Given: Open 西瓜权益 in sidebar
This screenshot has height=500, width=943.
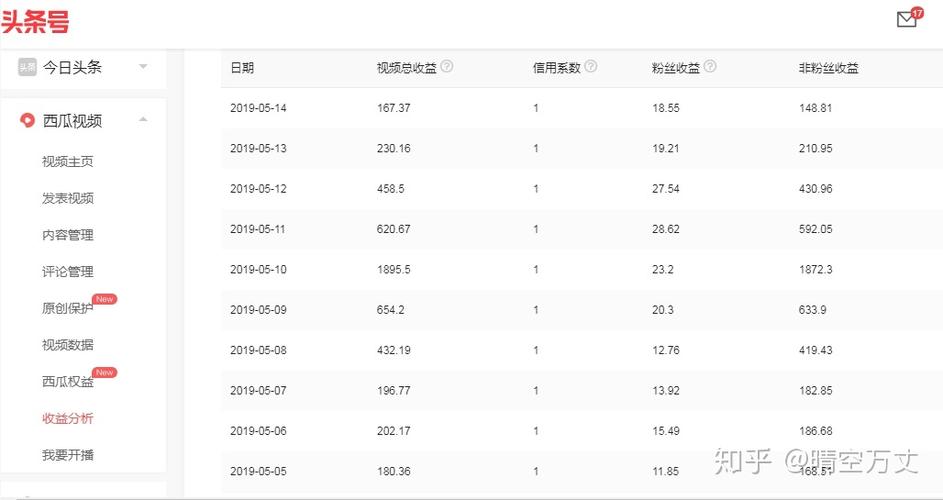Looking at the screenshot, I should tap(68, 381).
